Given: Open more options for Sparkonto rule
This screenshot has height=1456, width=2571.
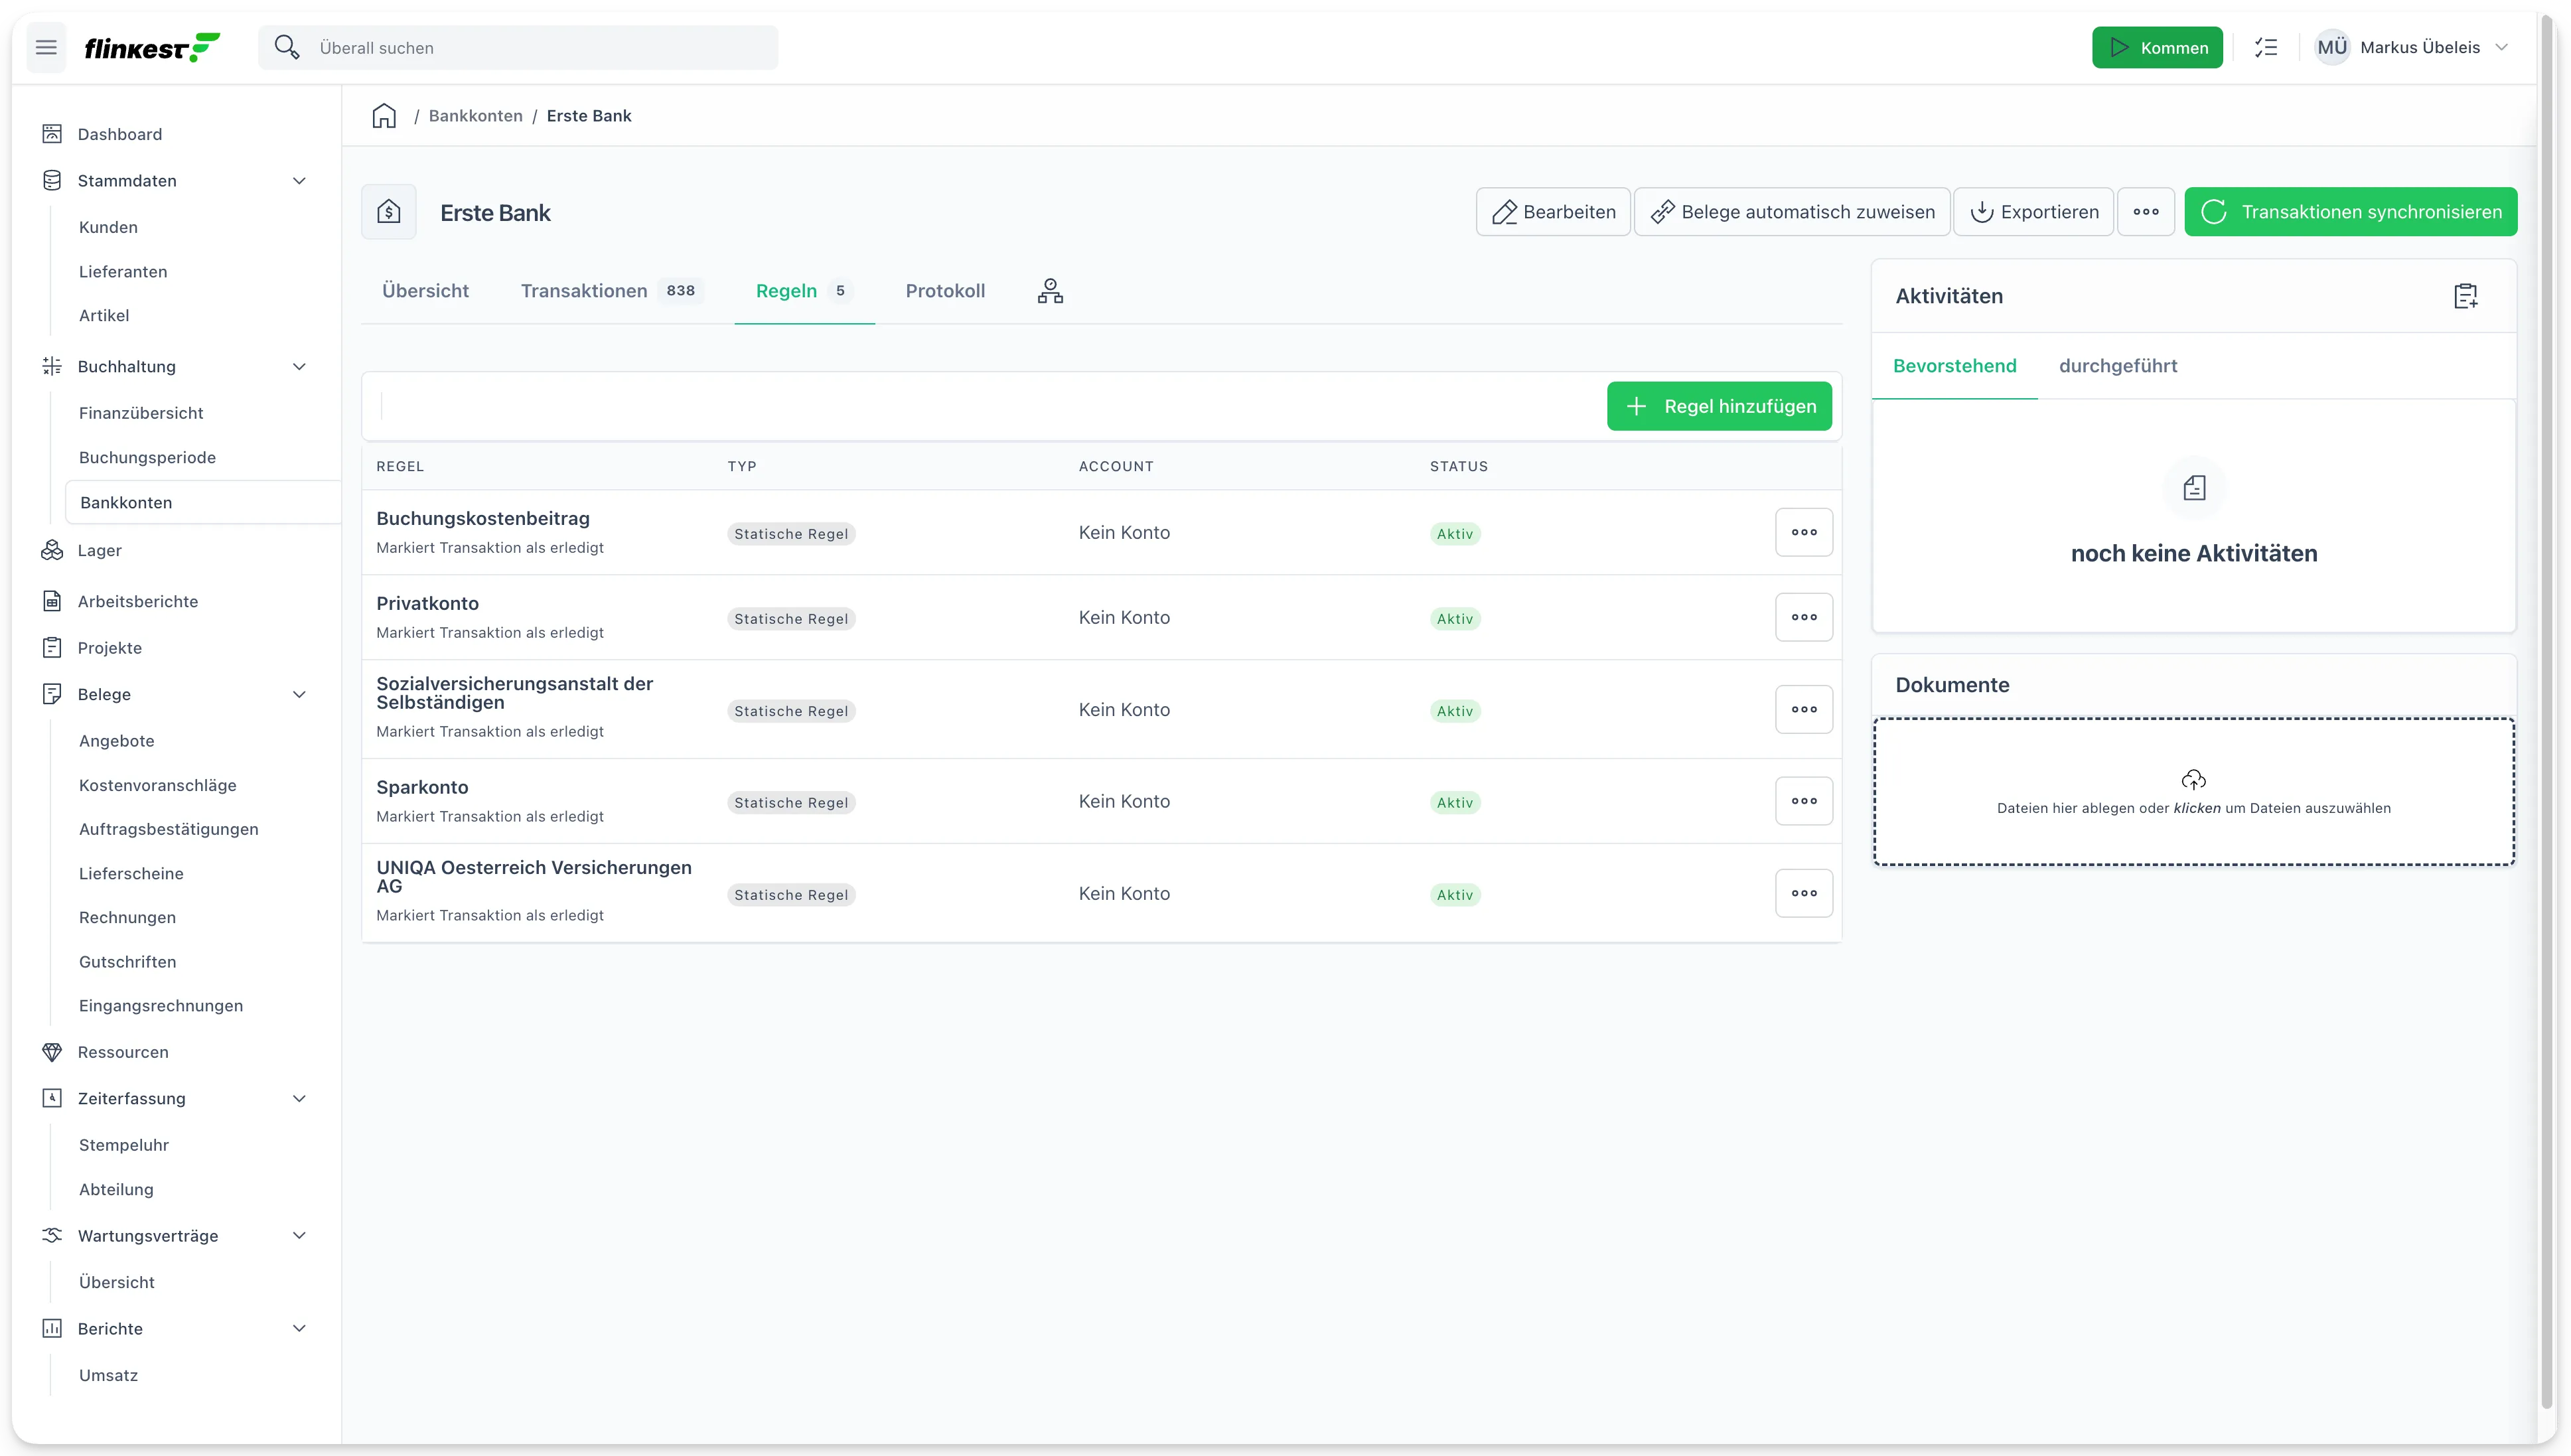Looking at the screenshot, I should pyautogui.click(x=1804, y=801).
